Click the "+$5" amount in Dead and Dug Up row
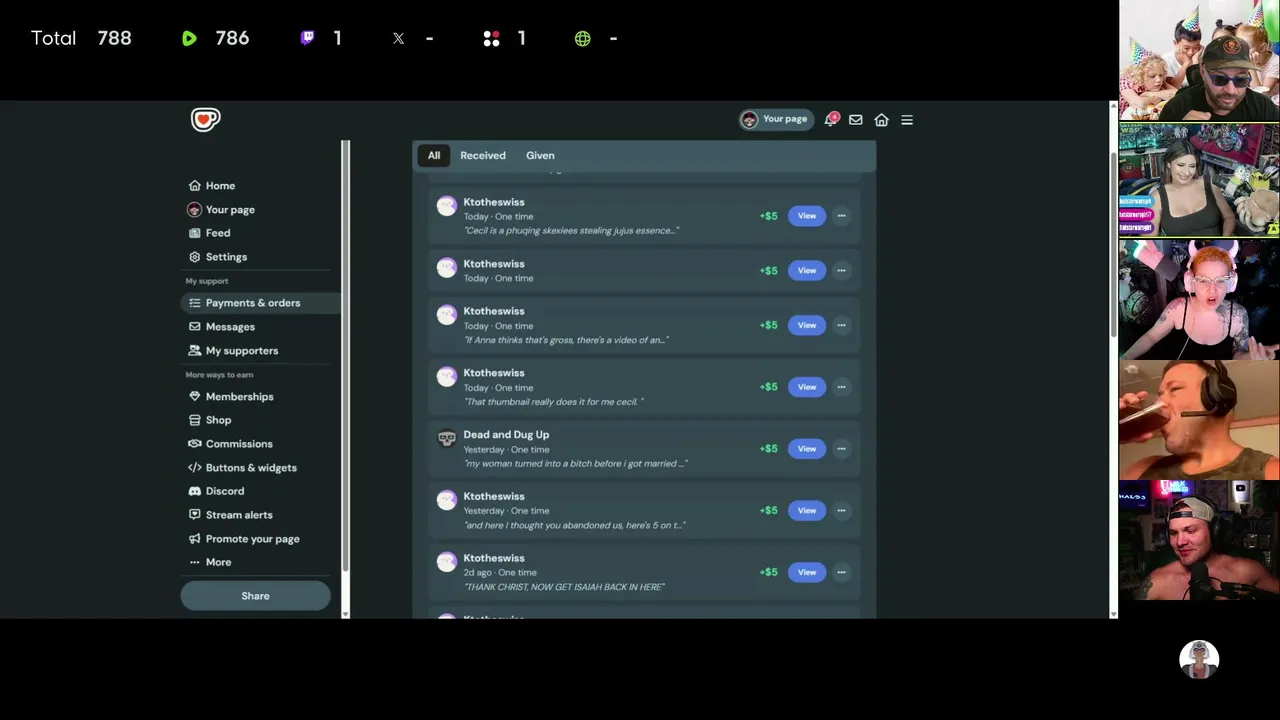1280x720 pixels. click(x=768, y=449)
